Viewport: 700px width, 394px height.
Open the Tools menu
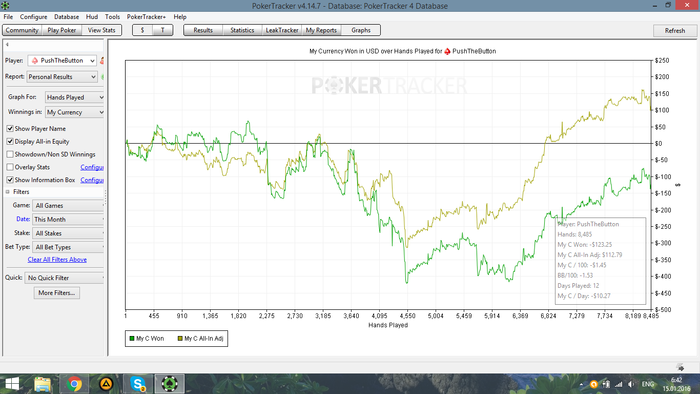(112, 17)
